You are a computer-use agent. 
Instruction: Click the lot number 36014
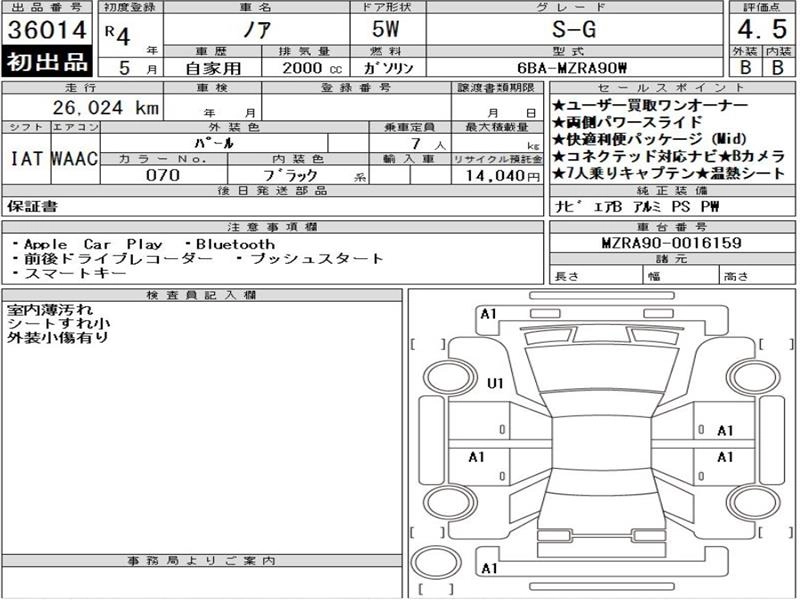[47, 30]
